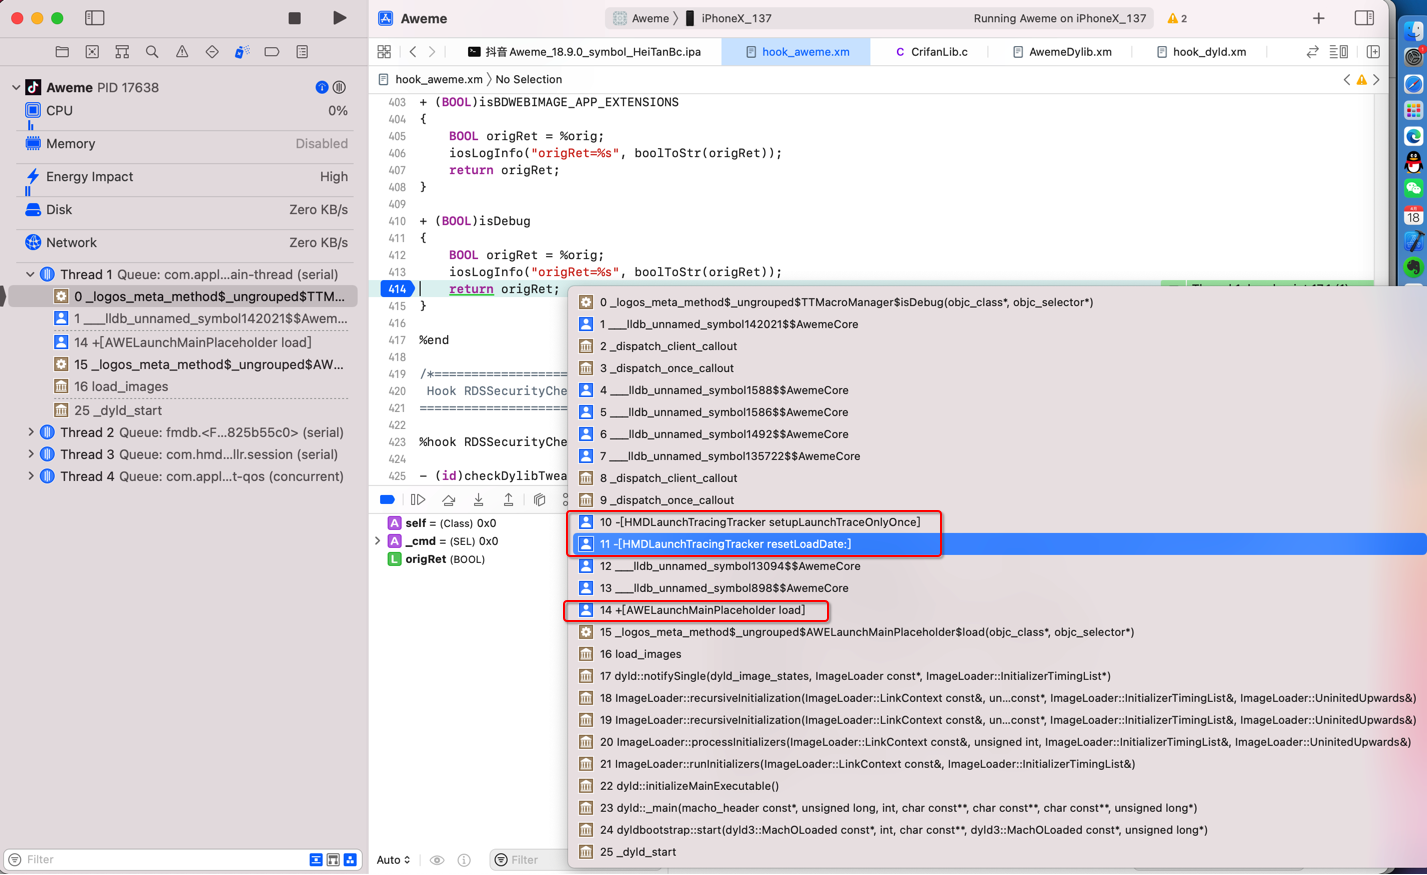
Task: Go back in editor history
Action: tap(413, 52)
